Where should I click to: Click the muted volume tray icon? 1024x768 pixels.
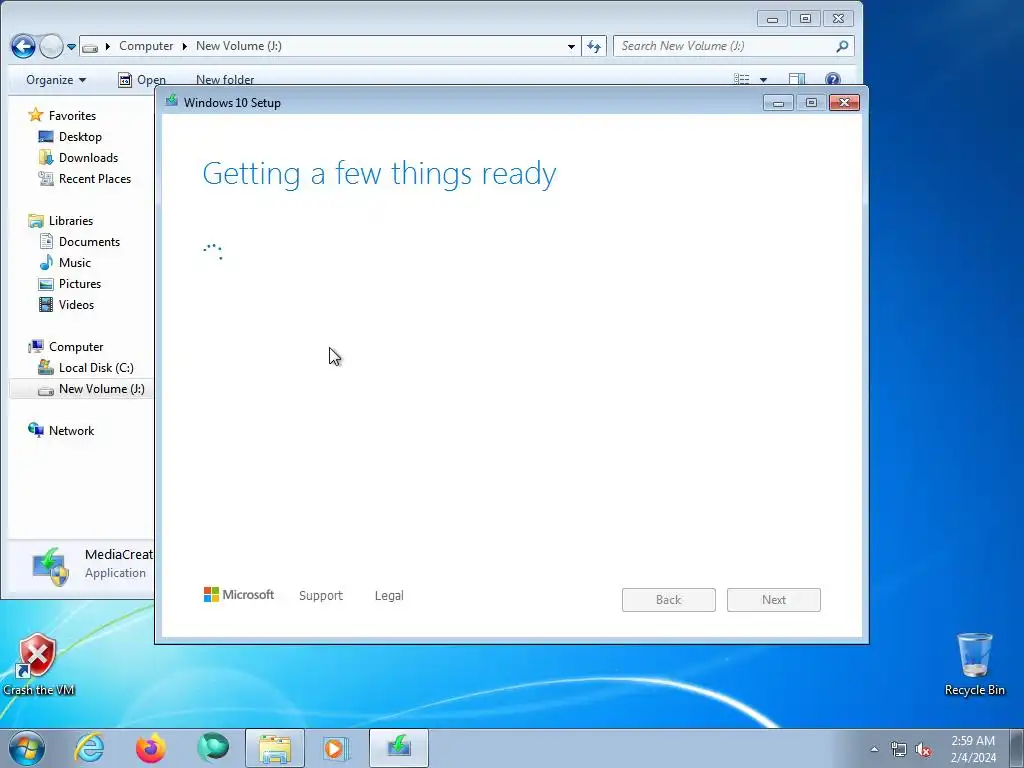point(923,749)
